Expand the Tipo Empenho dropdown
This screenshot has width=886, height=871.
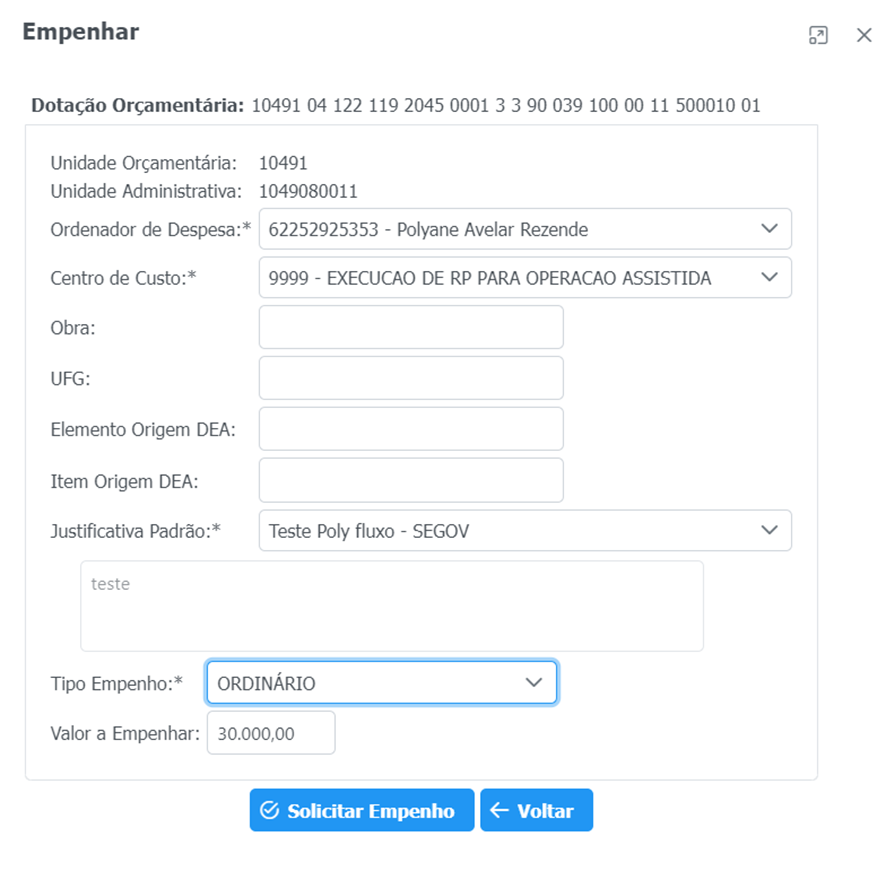[370, 683]
